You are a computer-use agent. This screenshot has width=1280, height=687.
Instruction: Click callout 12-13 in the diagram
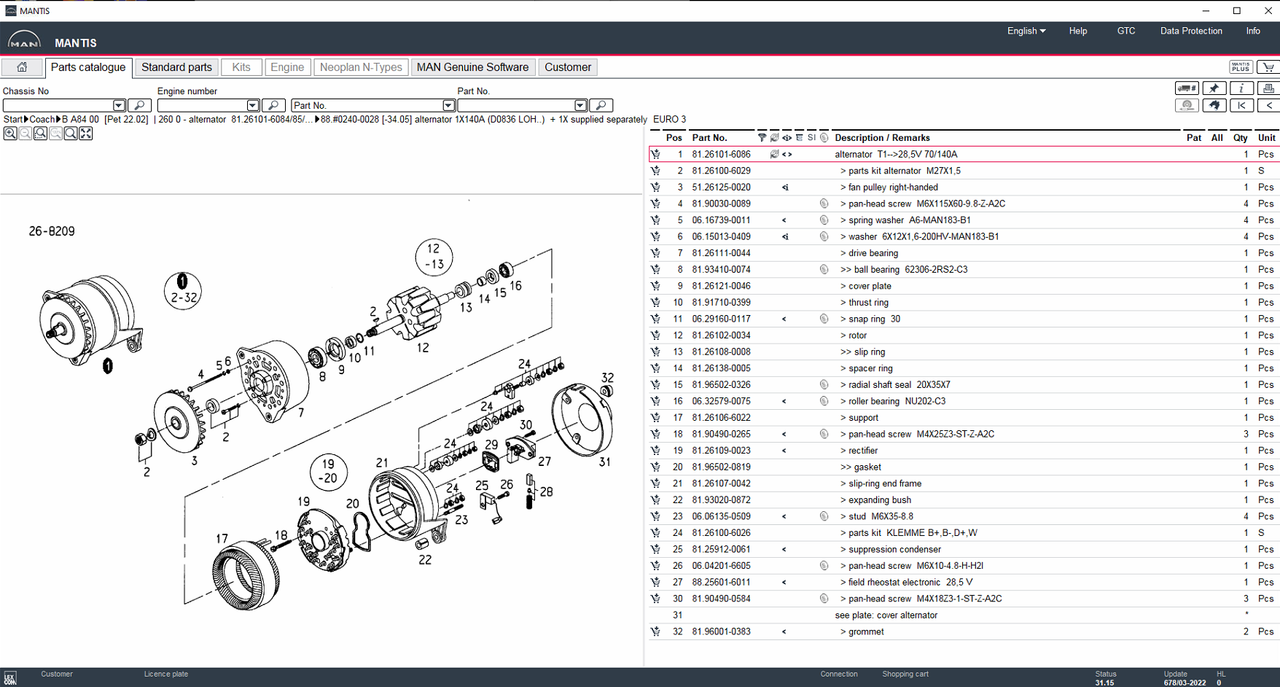click(434, 256)
